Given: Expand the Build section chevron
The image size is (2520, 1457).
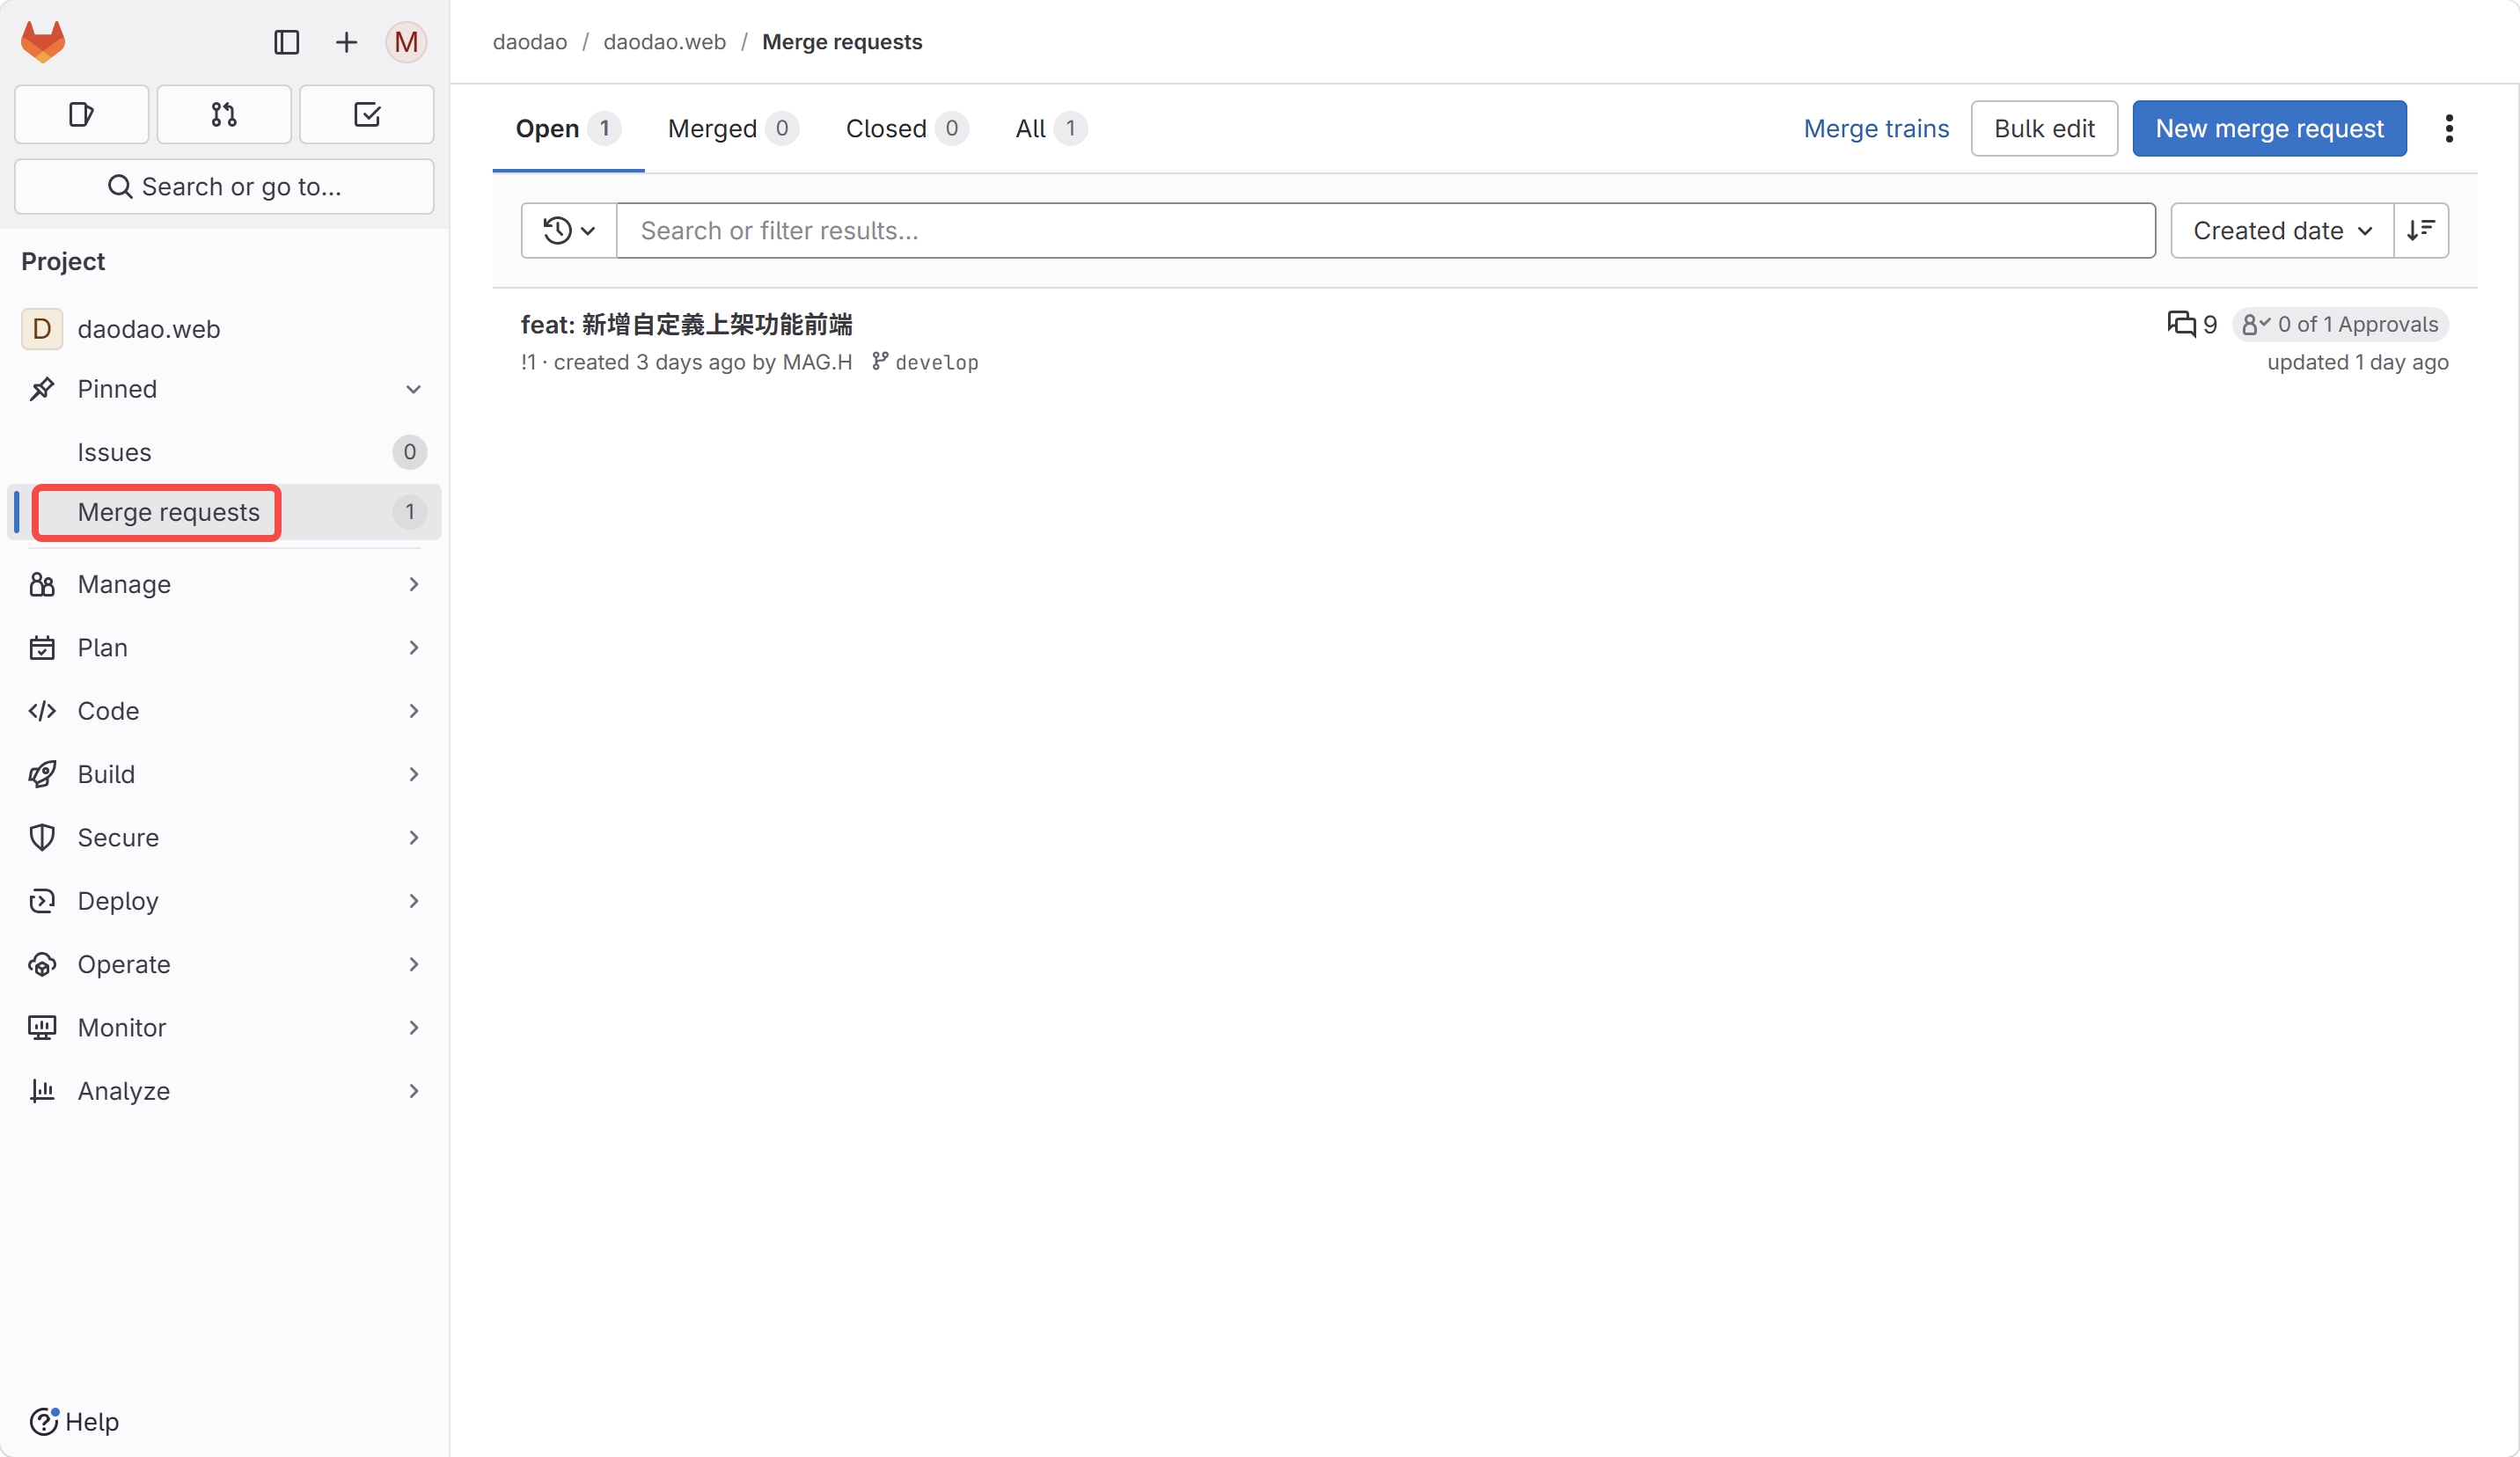Looking at the screenshot, I should click(x=413, y=774).
